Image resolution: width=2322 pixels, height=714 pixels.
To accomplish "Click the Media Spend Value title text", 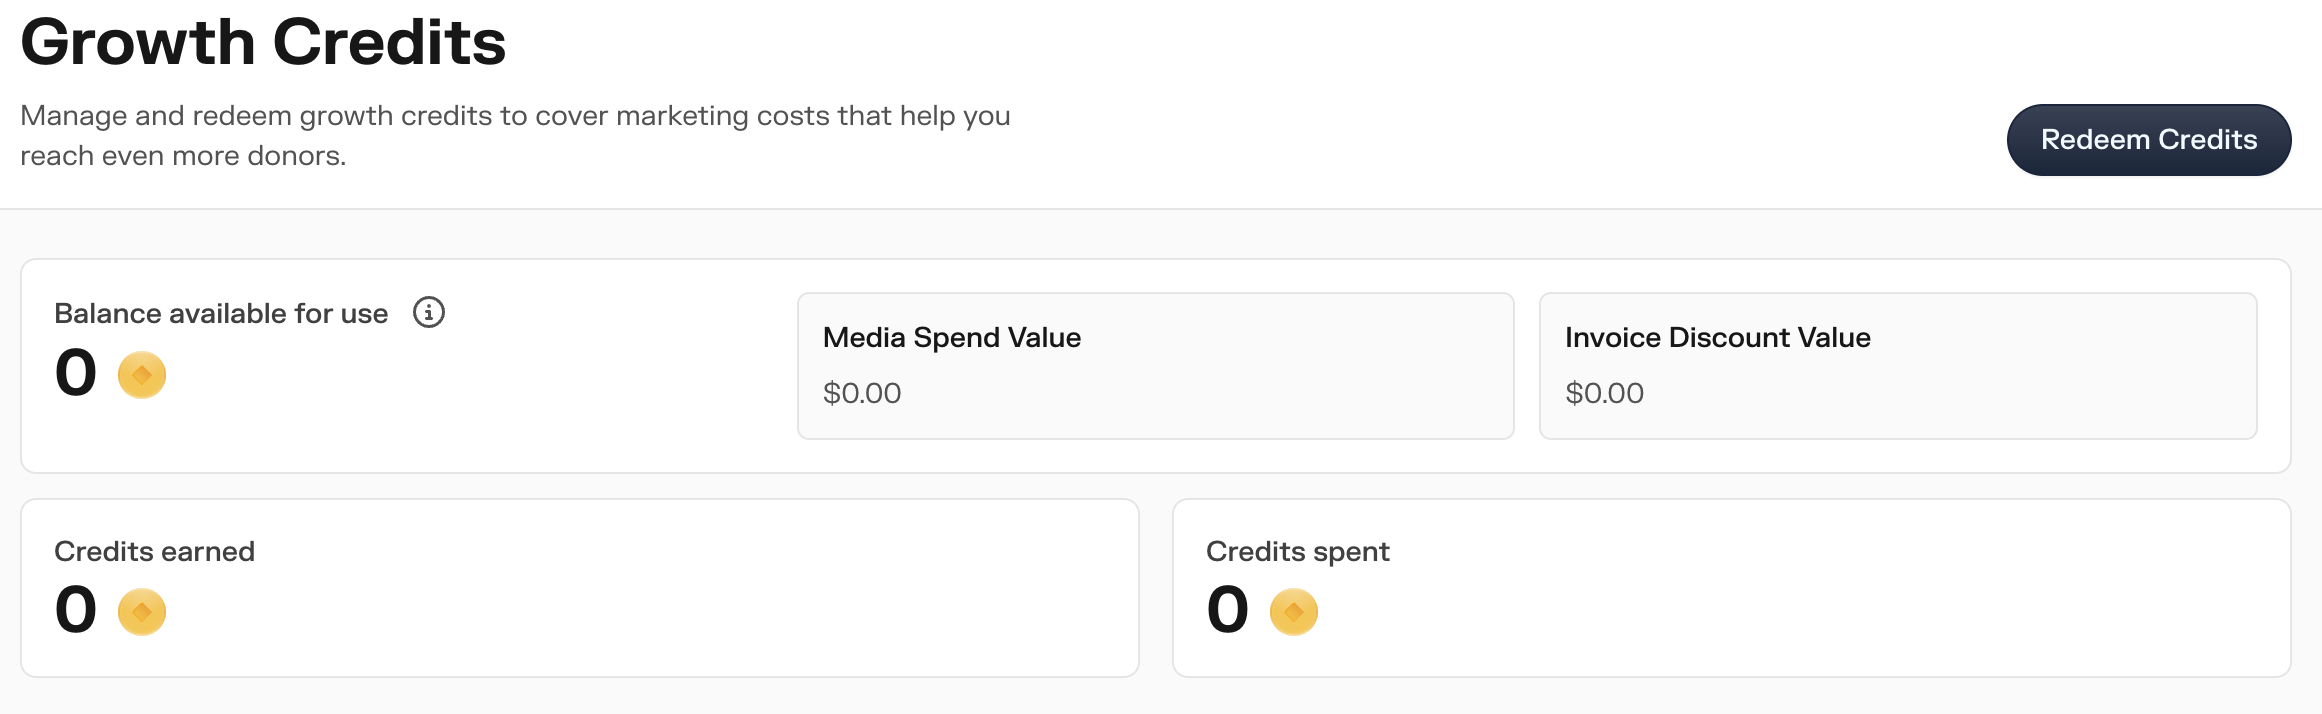I will click(951, 338).
